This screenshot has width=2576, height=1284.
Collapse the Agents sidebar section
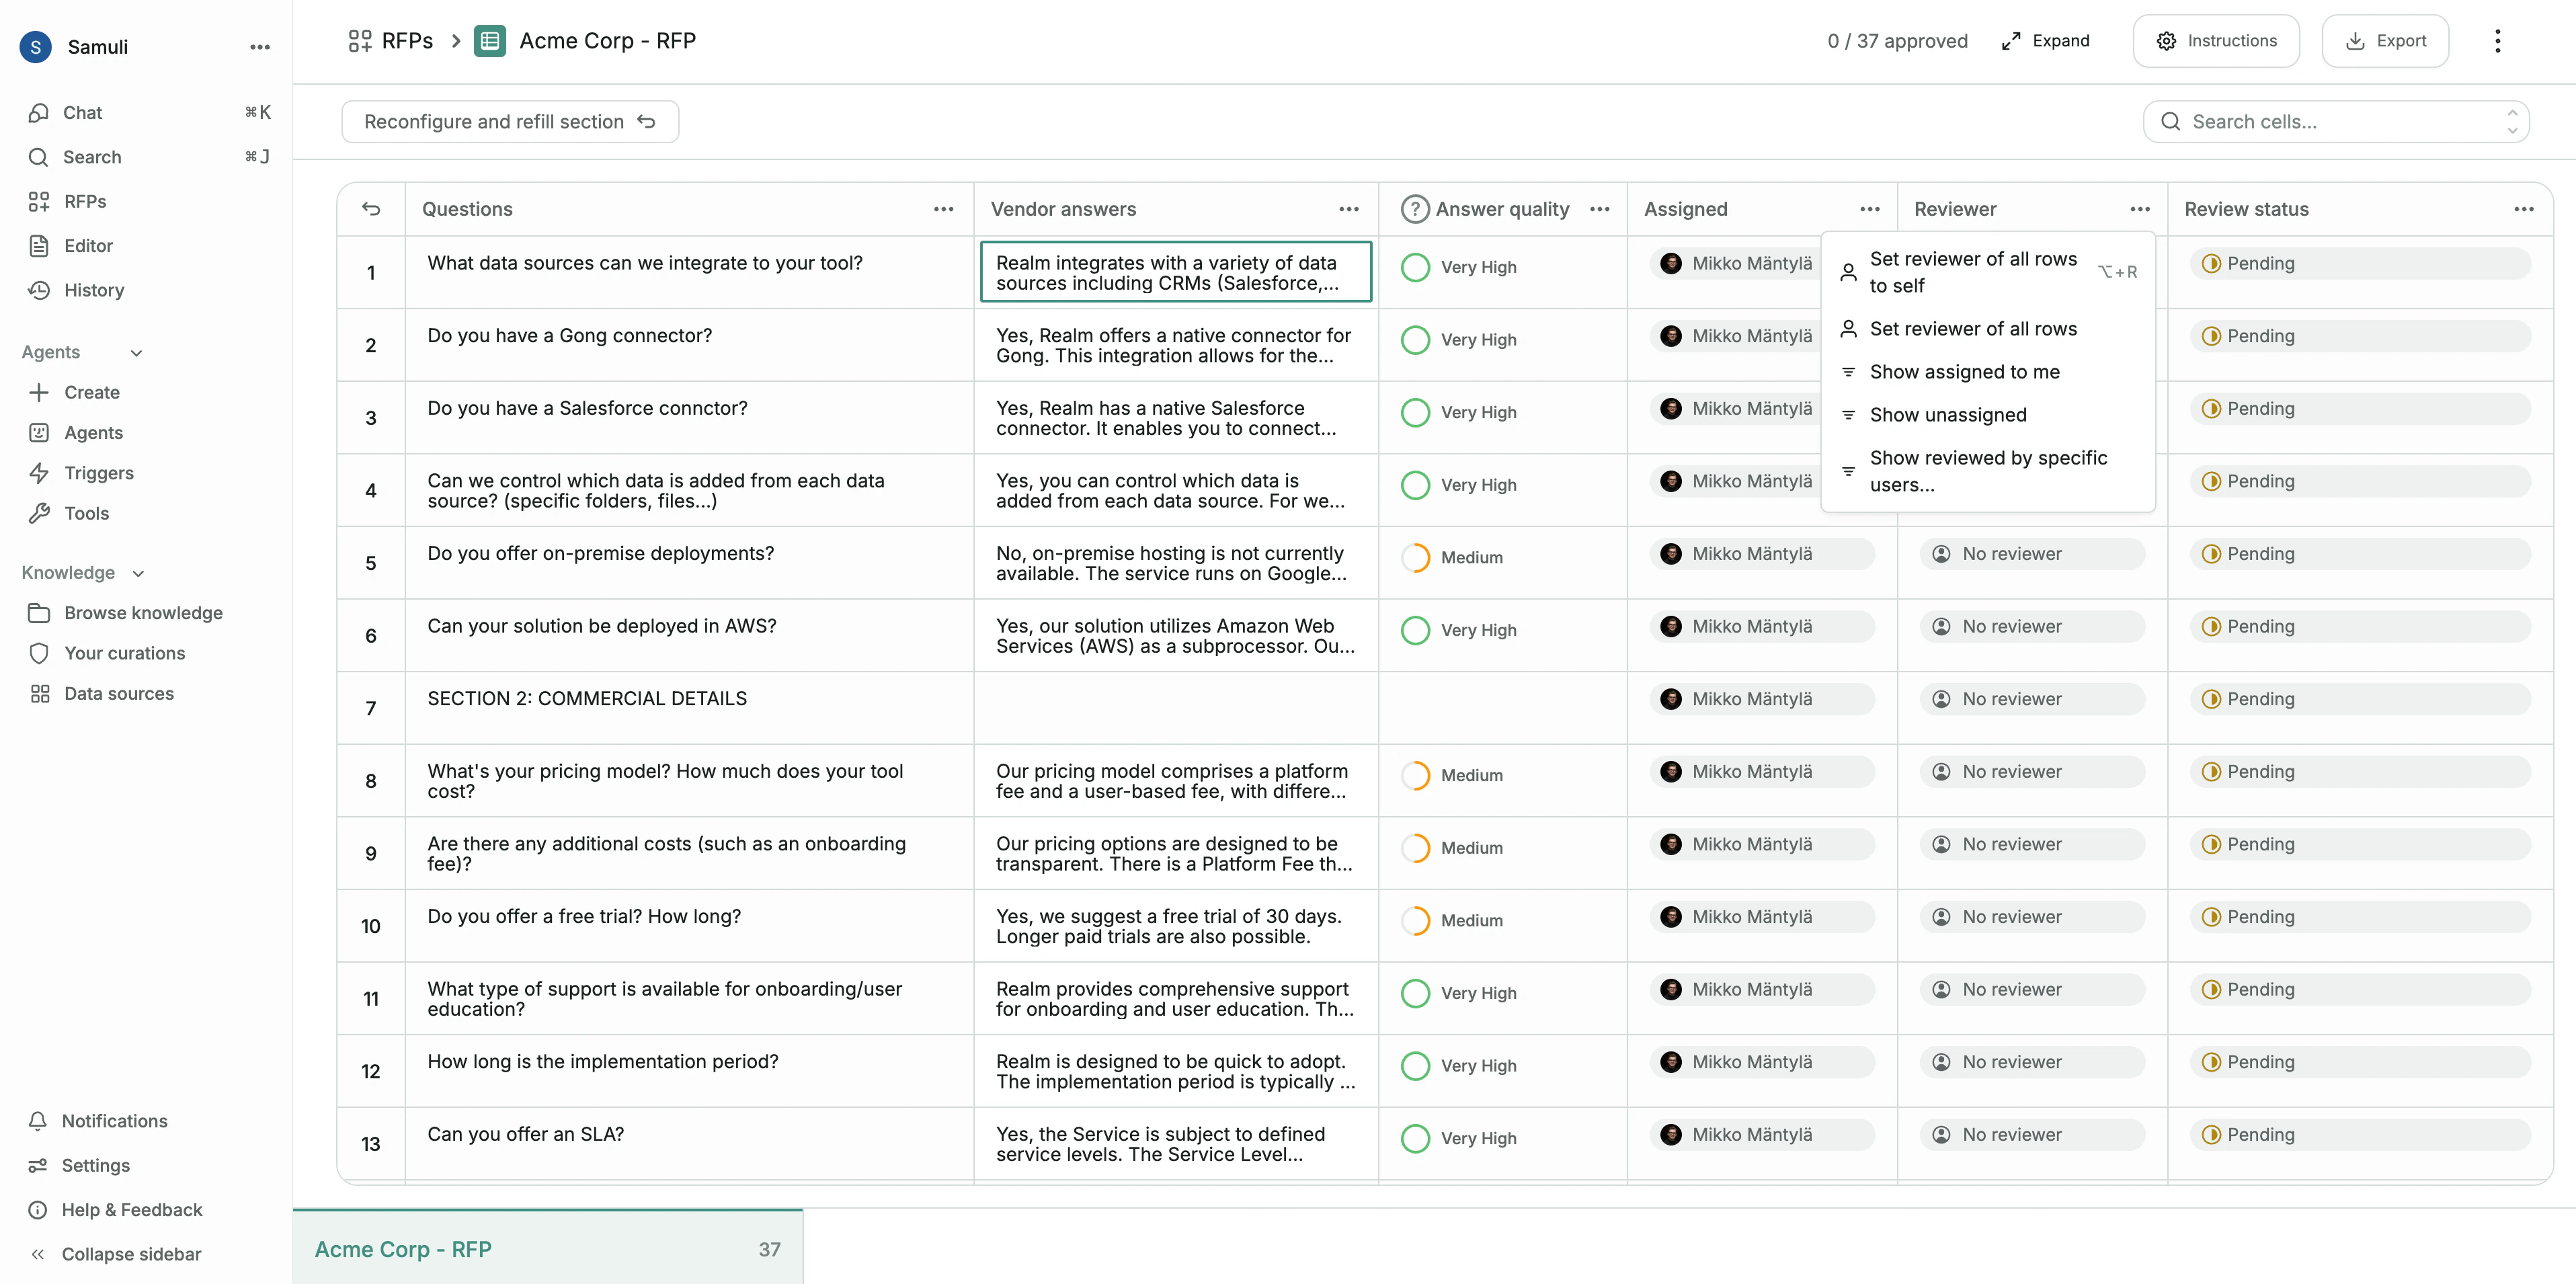click(137, 353)
